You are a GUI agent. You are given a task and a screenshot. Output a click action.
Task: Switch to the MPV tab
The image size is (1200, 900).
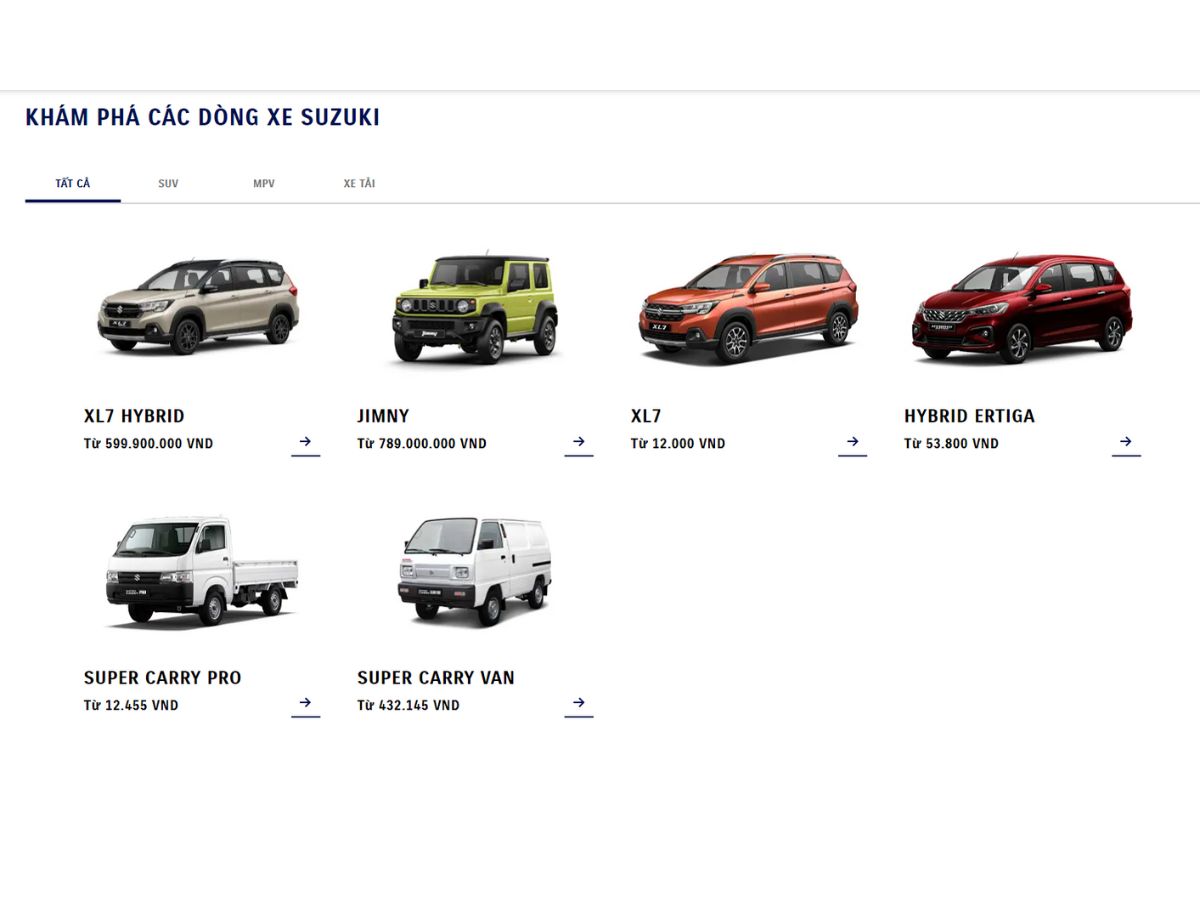[x=264, y=184]
